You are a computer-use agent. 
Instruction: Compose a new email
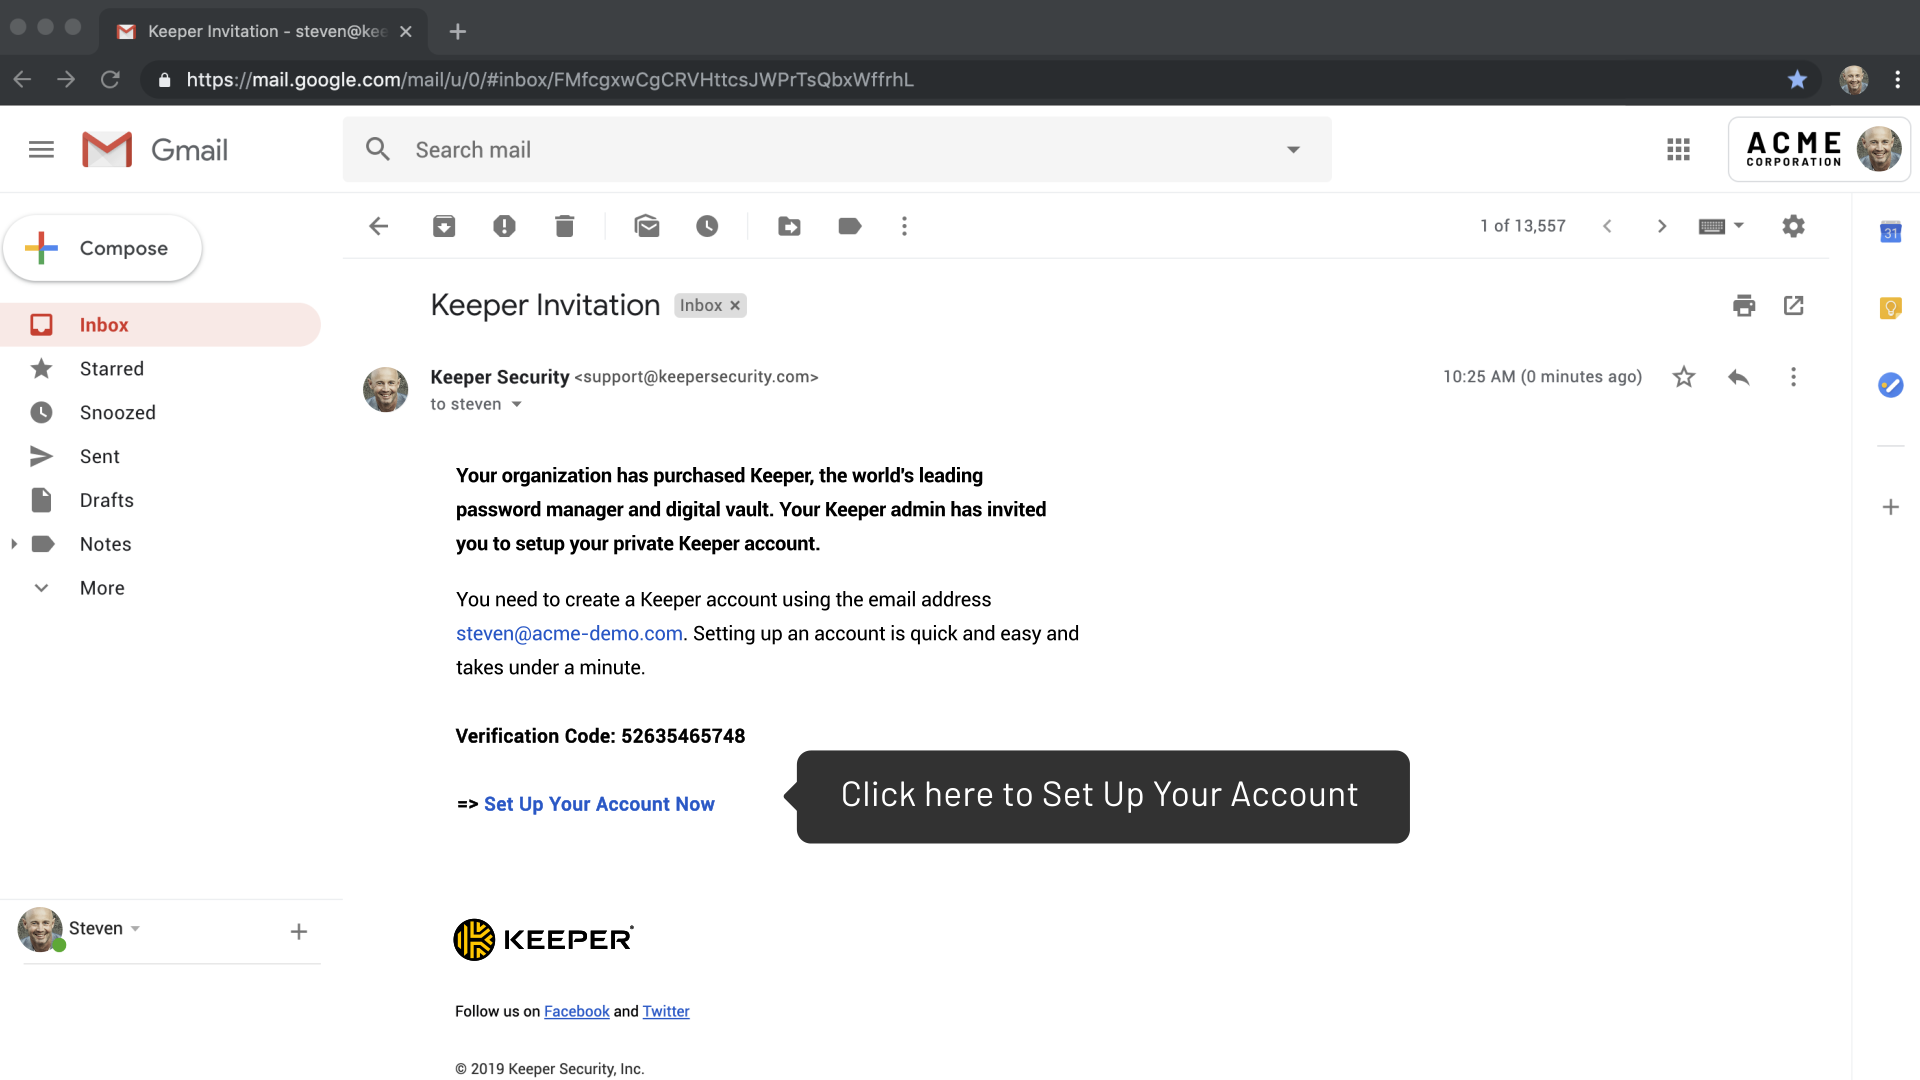[102, 248]
